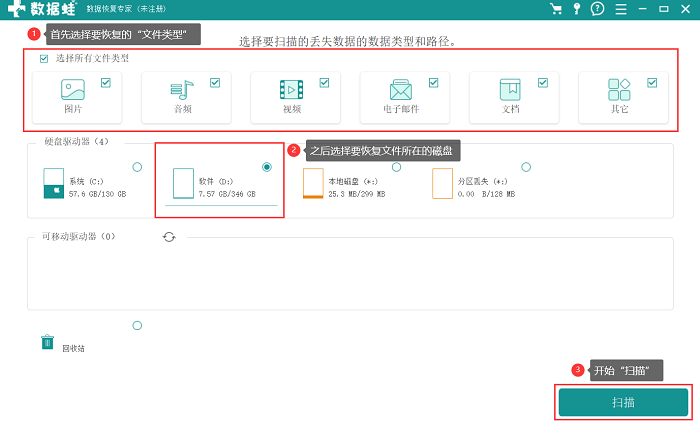Uncheck the 视频 file type checkbox
The image size is (700, 427).
point(325,83)
